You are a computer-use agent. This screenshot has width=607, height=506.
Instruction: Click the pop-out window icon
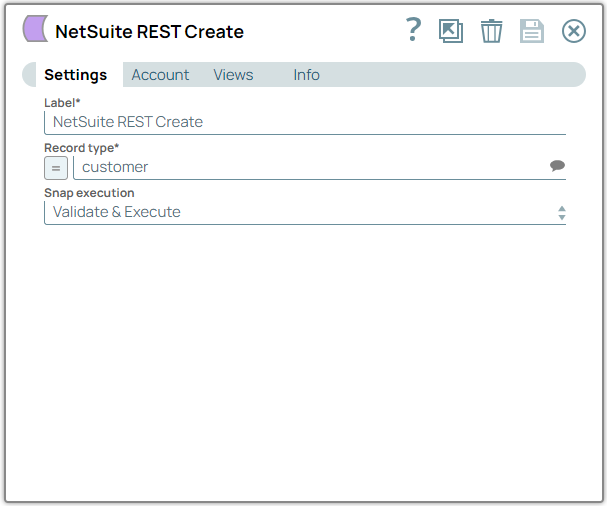pos(451,31)
